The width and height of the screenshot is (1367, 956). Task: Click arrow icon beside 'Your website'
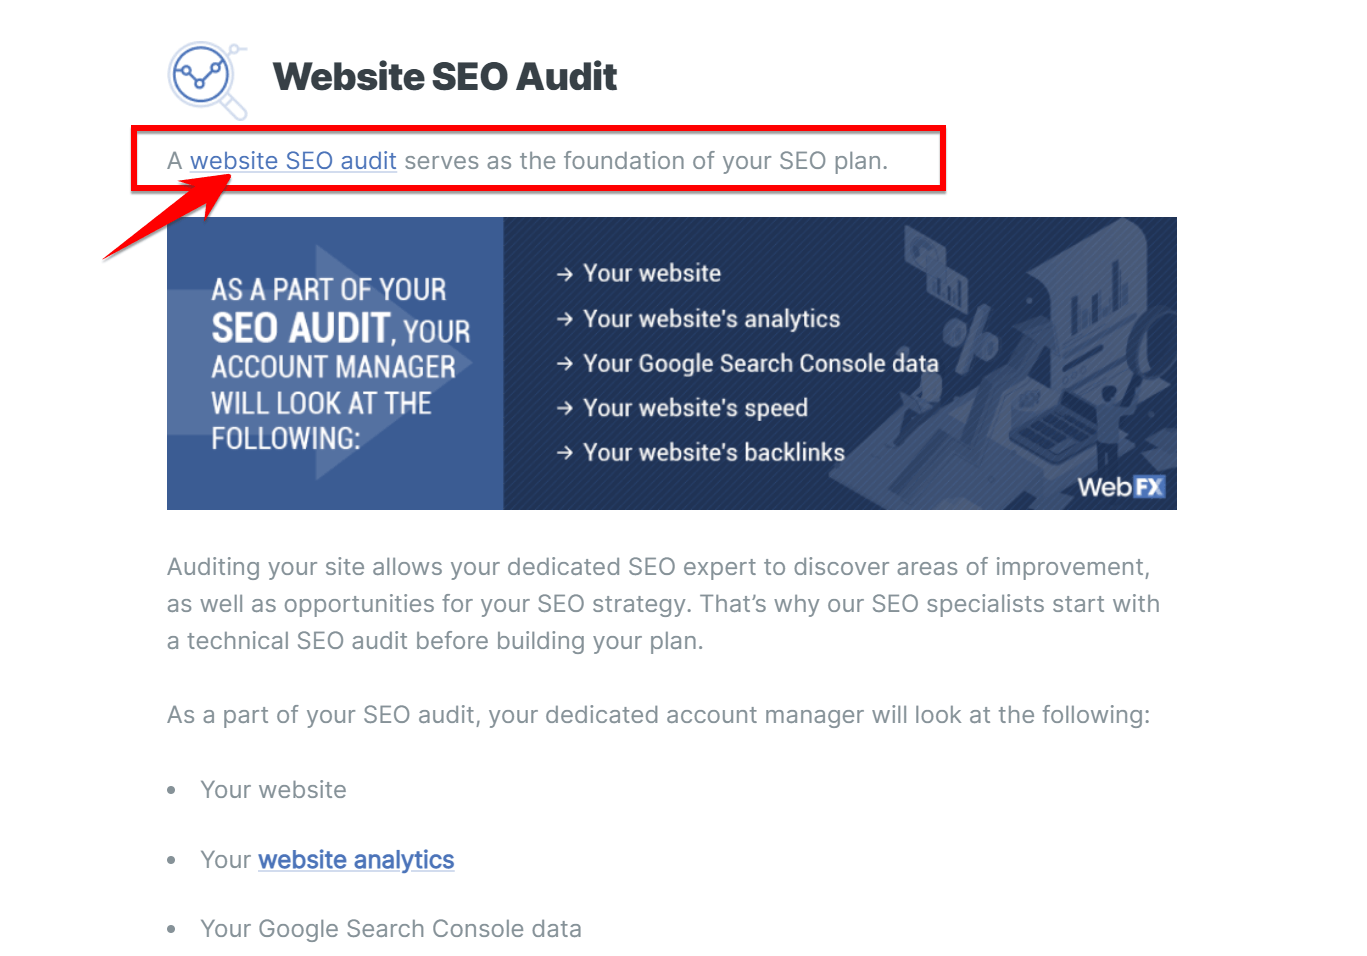(x=565, y=274)
